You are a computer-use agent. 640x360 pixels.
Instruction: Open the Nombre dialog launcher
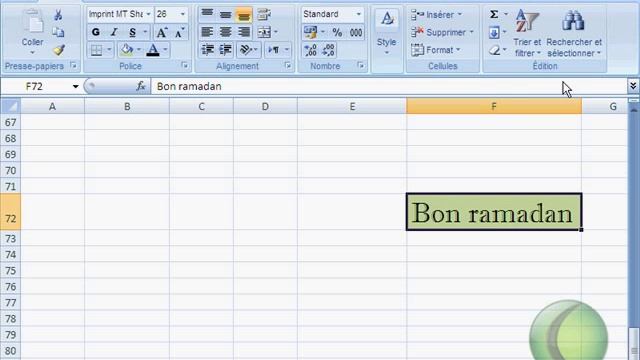(x=360, y=65)
